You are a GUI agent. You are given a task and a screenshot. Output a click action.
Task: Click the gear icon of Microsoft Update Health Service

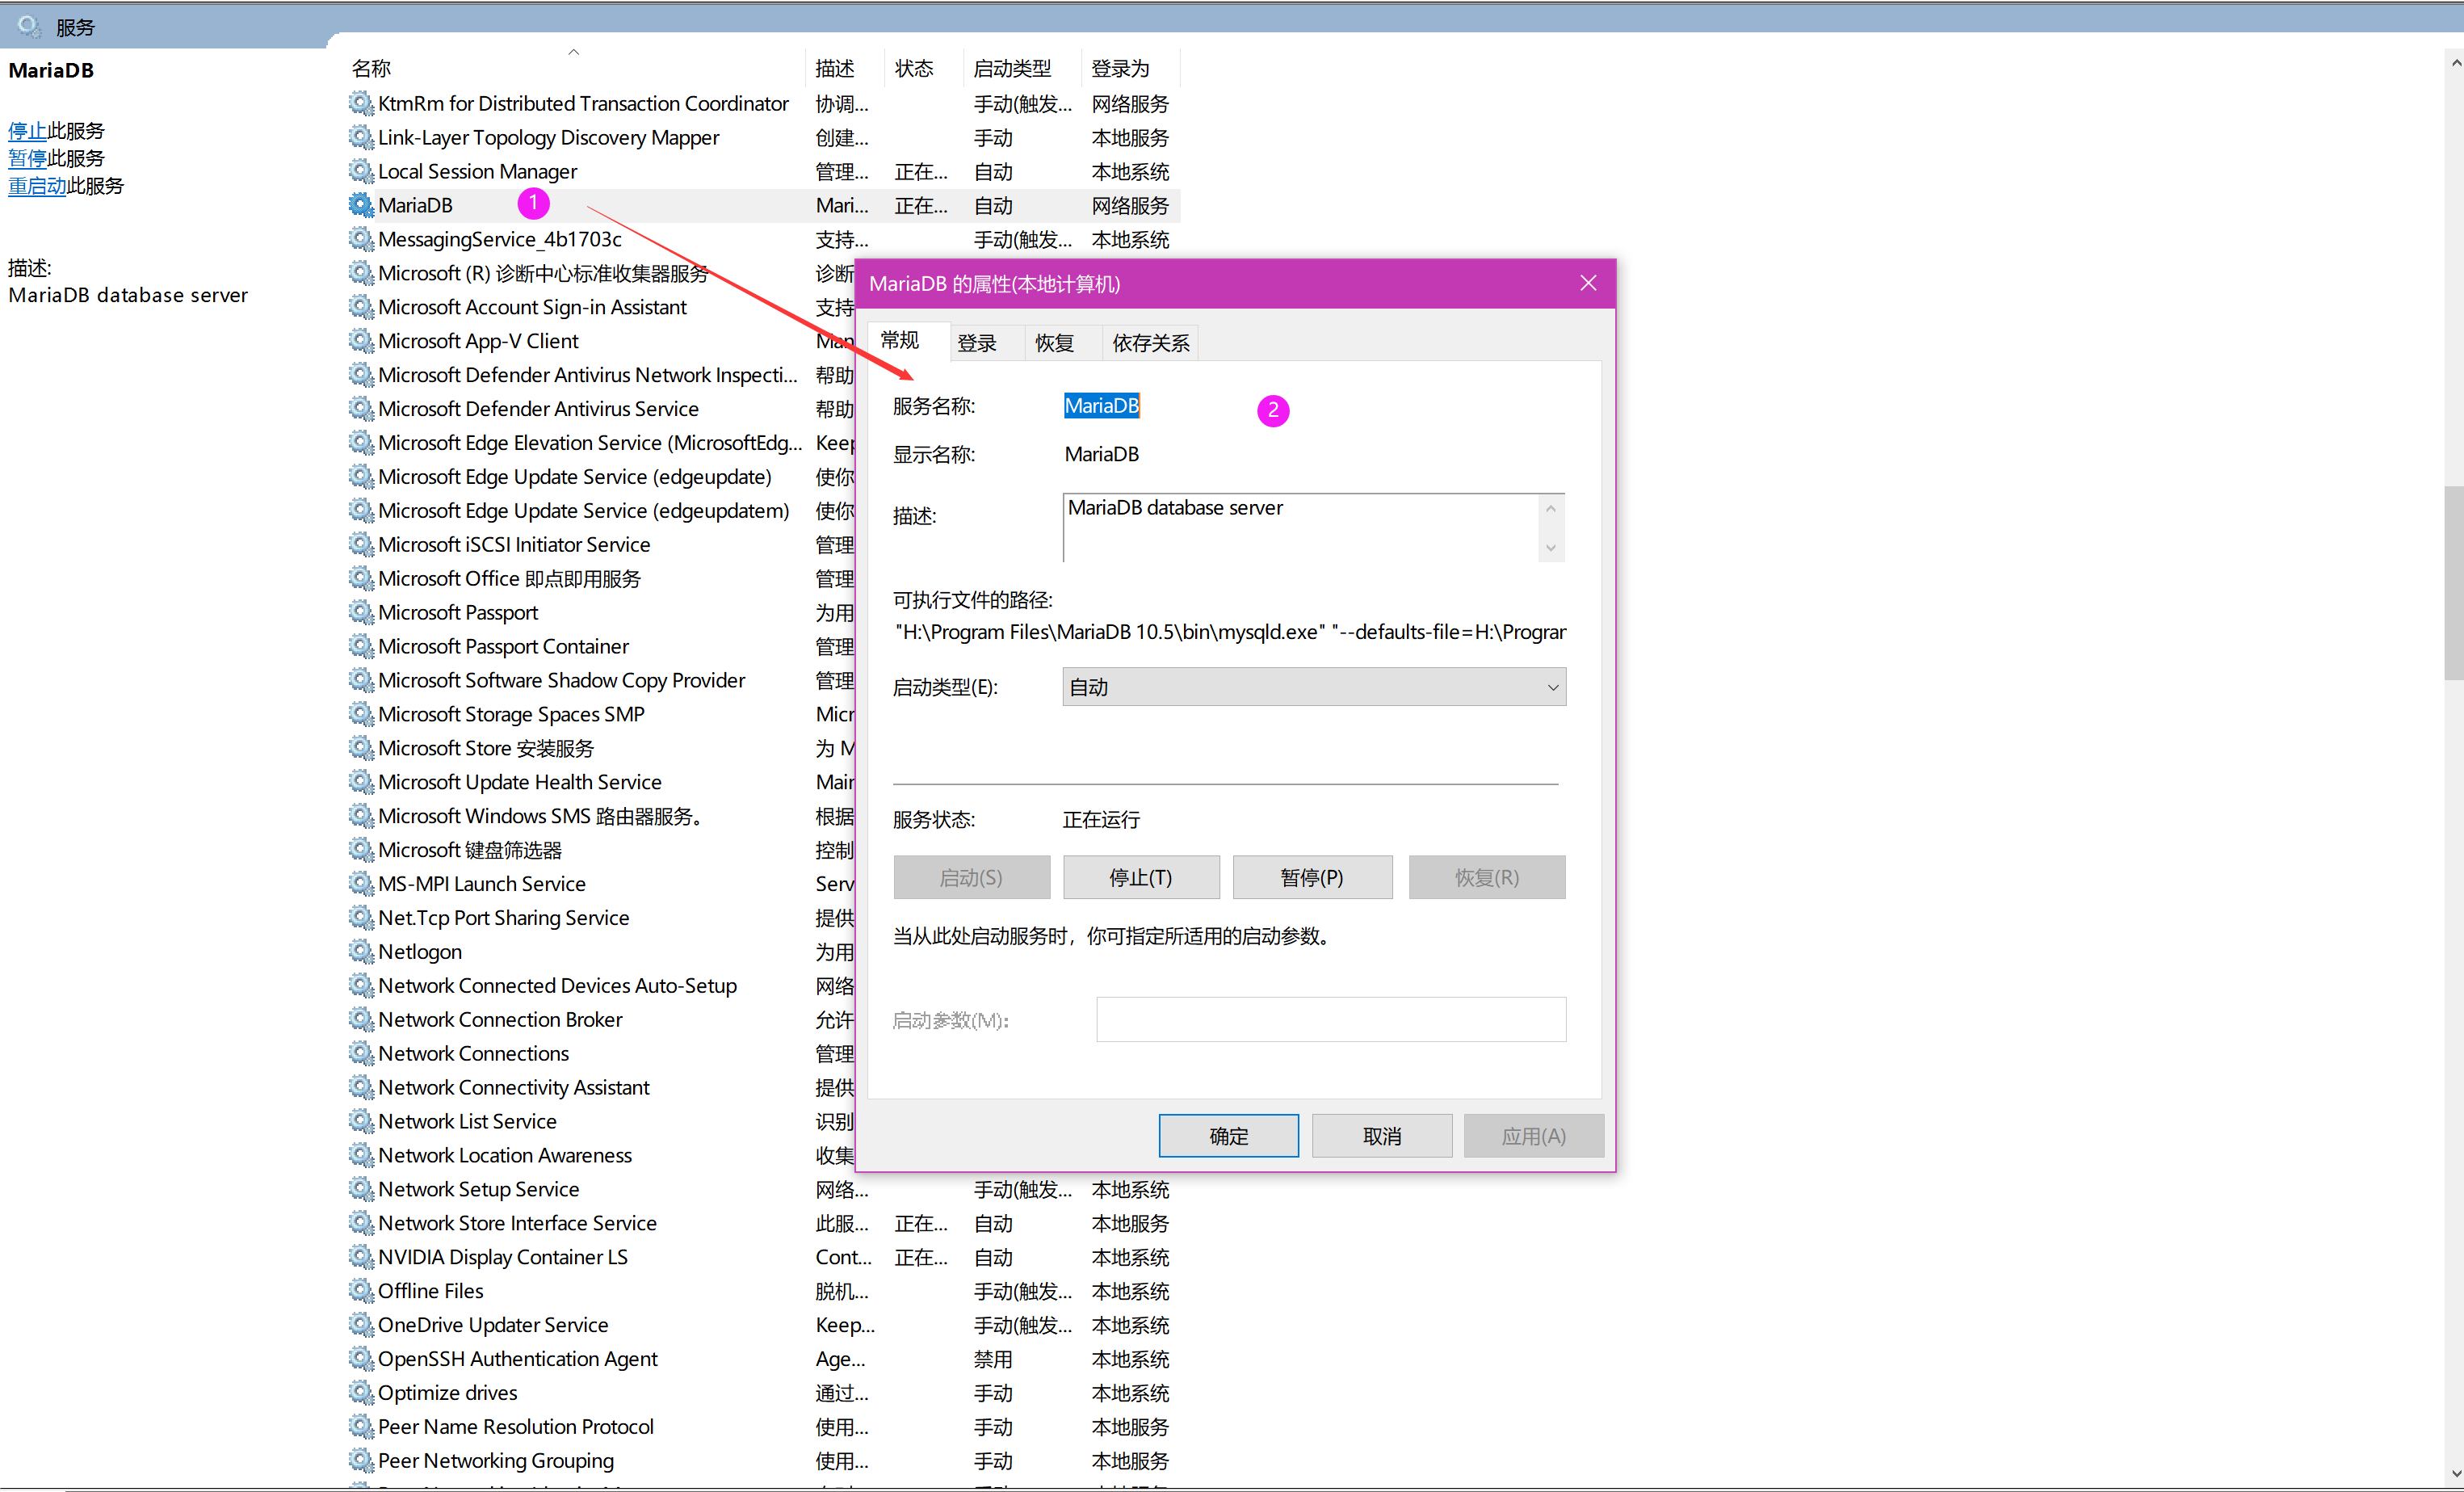tap(360, 782)
